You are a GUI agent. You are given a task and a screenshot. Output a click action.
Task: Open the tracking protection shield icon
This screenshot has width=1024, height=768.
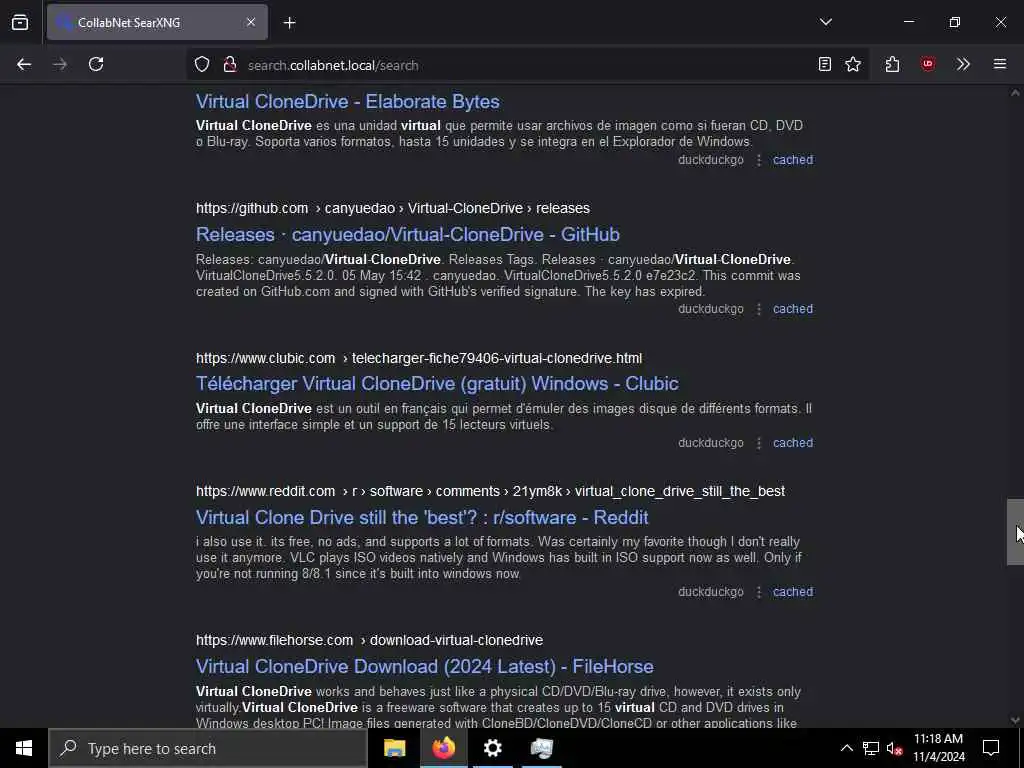(202, 65)
